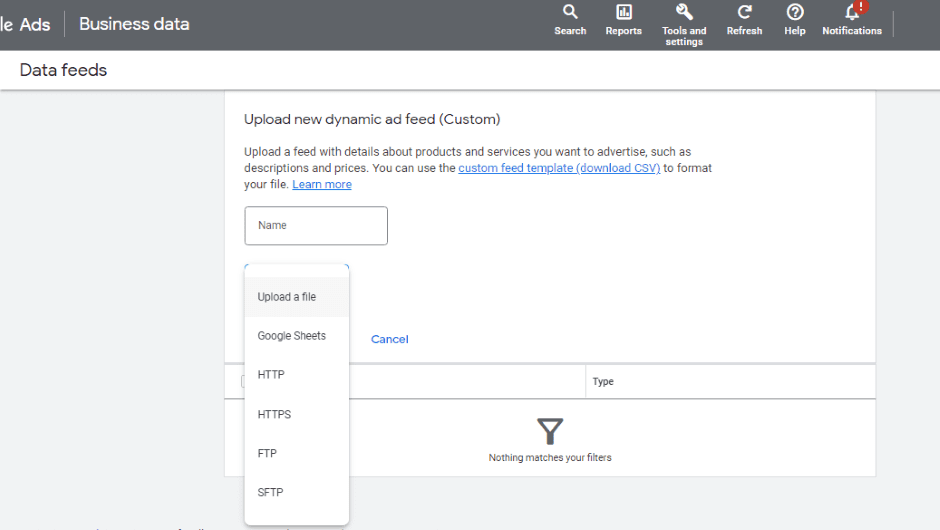Open the custom feed template download link
The image size is (940, 530).
[x=559, y=169]
